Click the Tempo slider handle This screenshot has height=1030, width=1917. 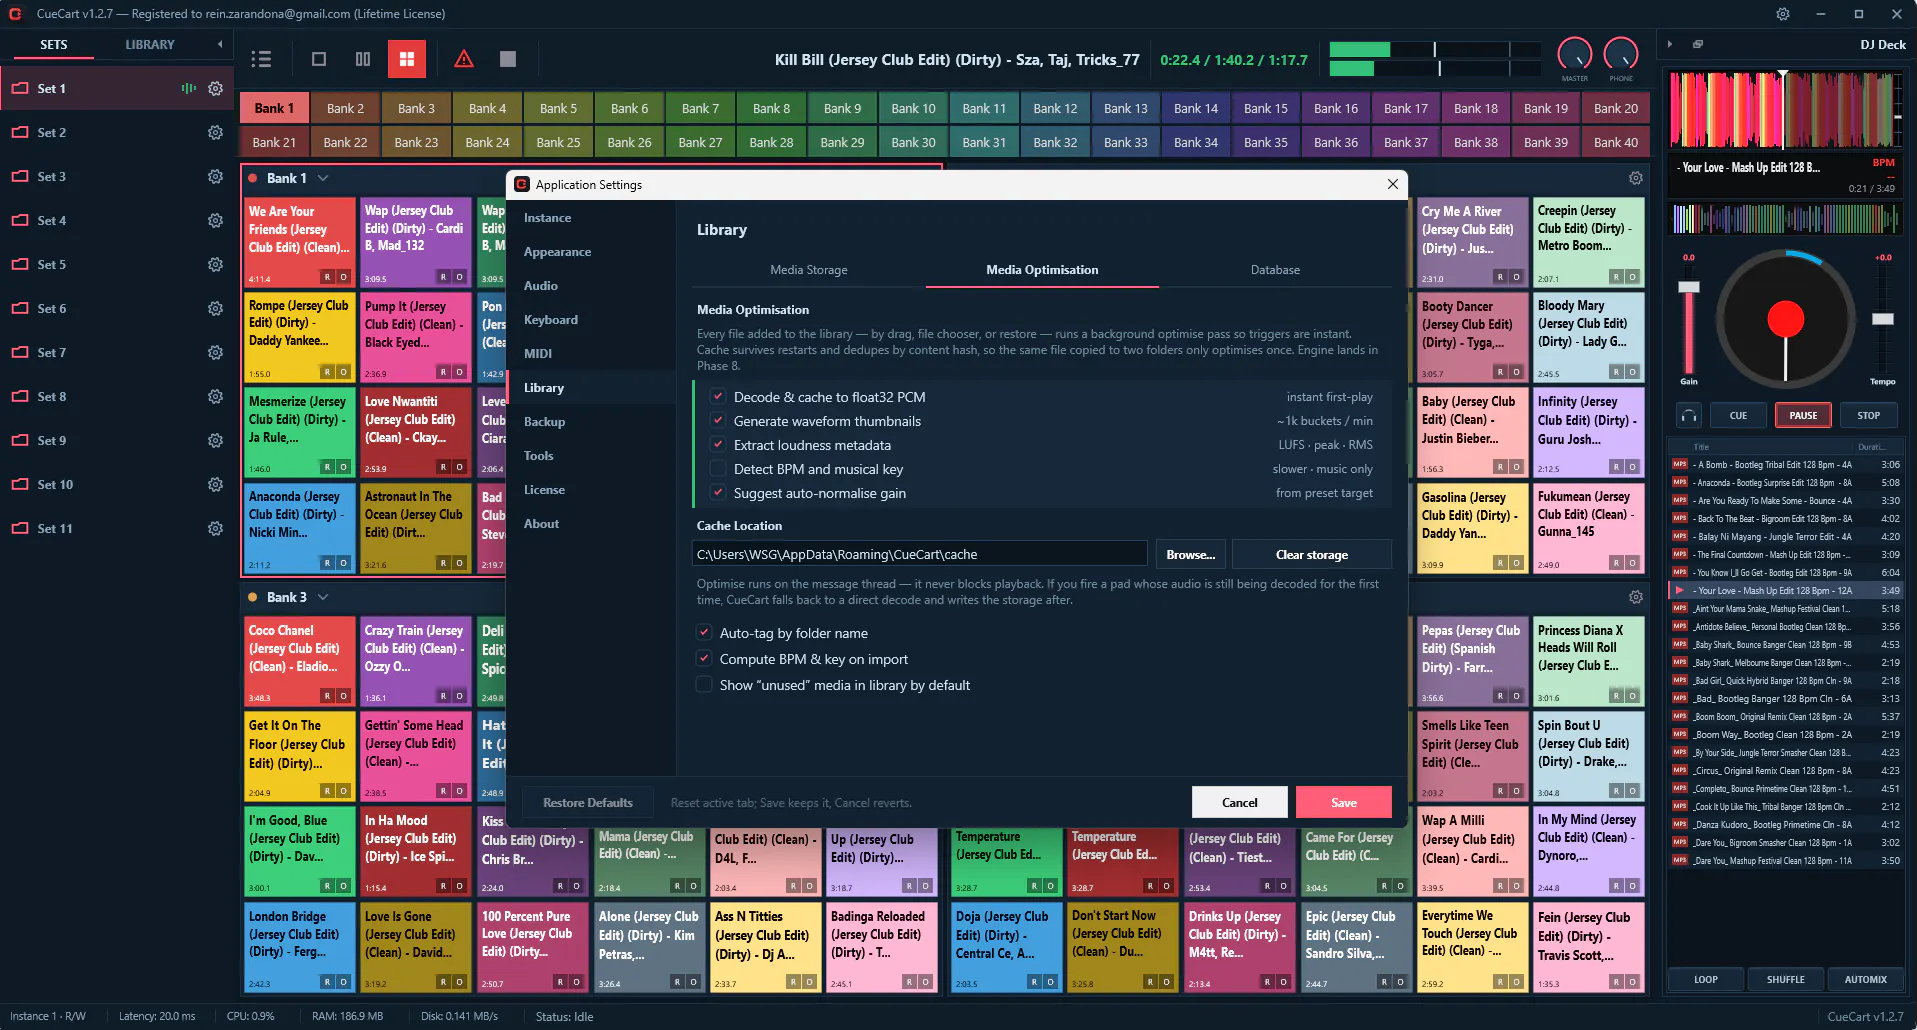pos(1883,319)
